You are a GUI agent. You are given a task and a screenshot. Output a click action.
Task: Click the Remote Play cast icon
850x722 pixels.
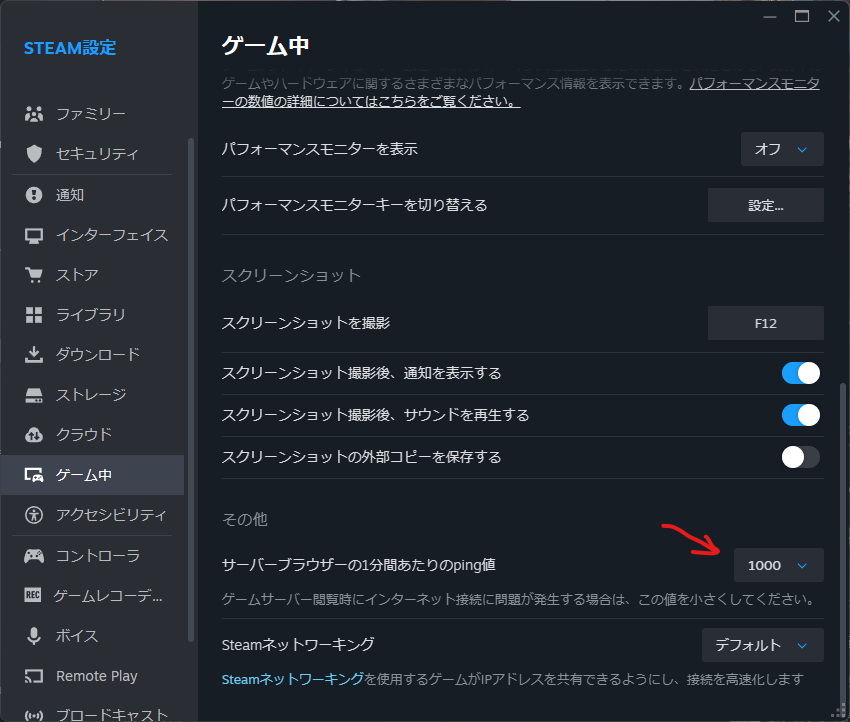(34, 676)
